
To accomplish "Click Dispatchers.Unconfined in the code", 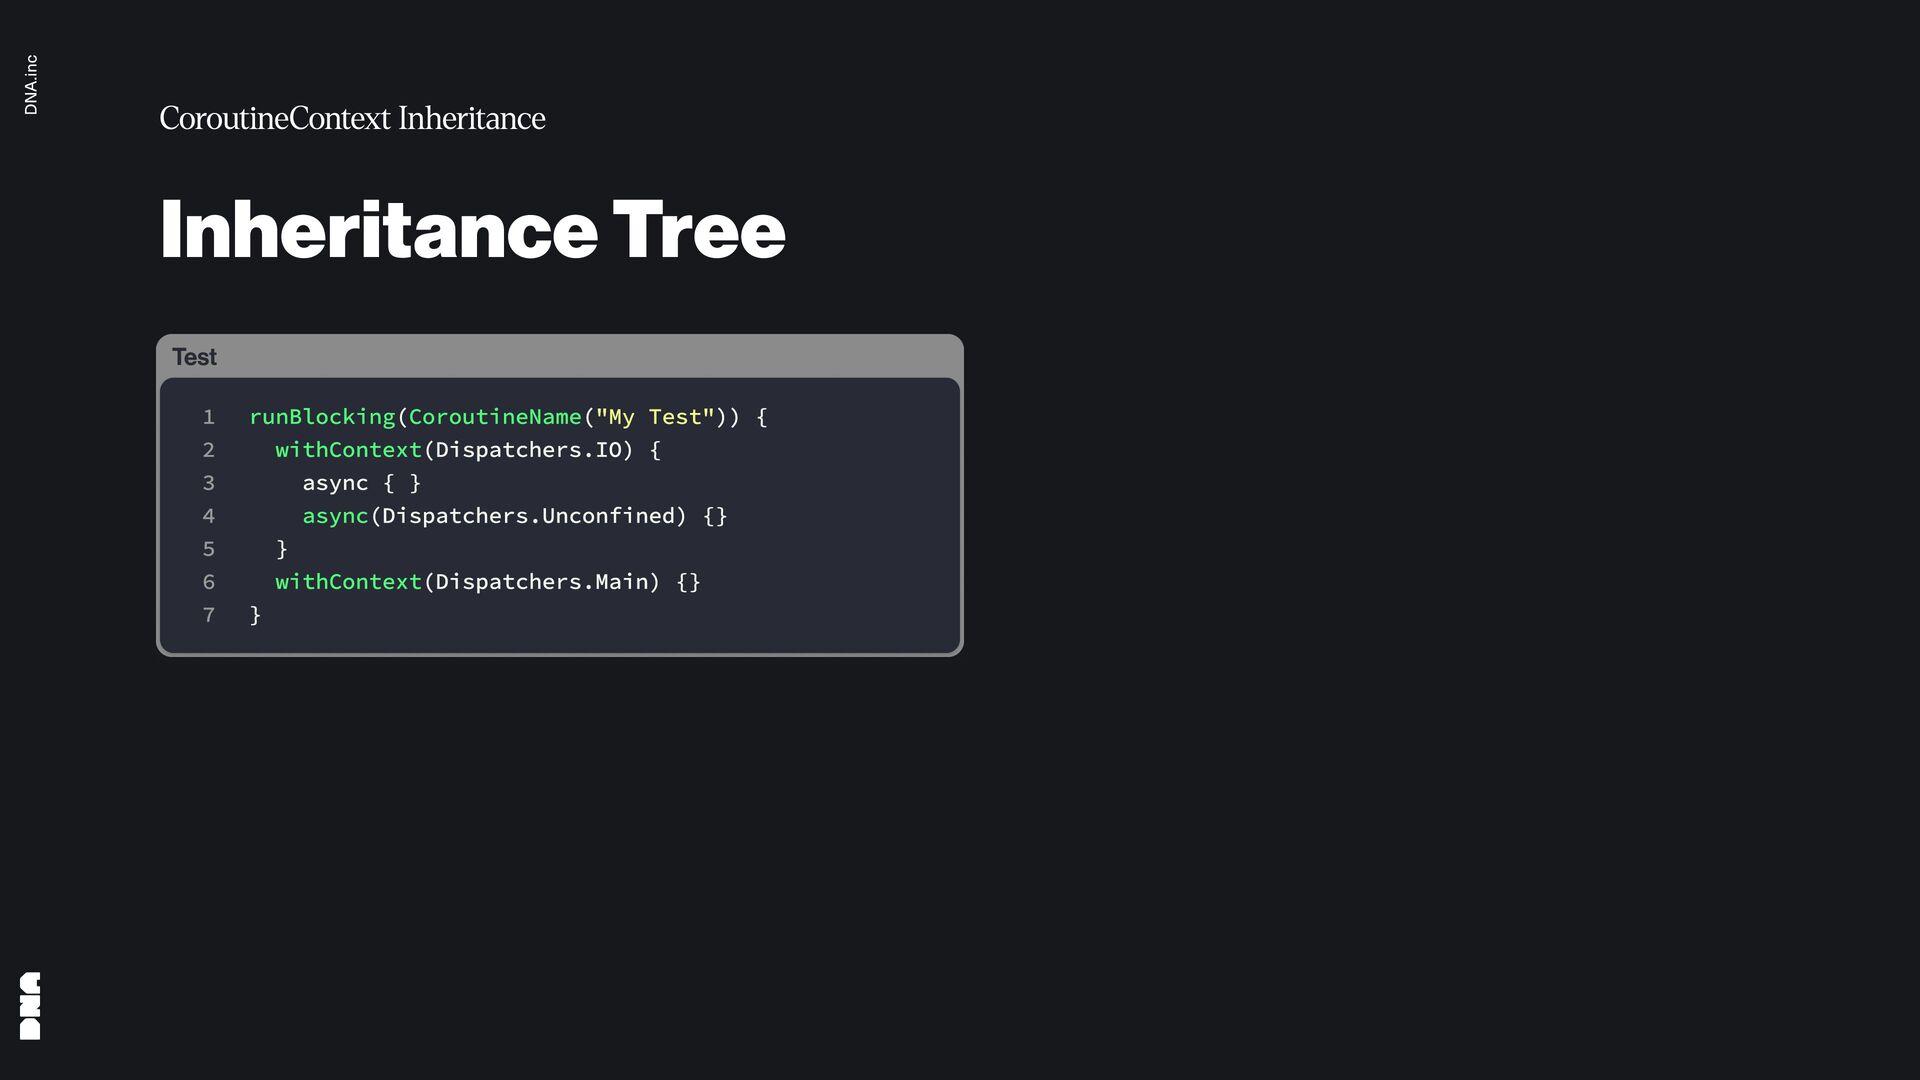I will coord(528,516).
